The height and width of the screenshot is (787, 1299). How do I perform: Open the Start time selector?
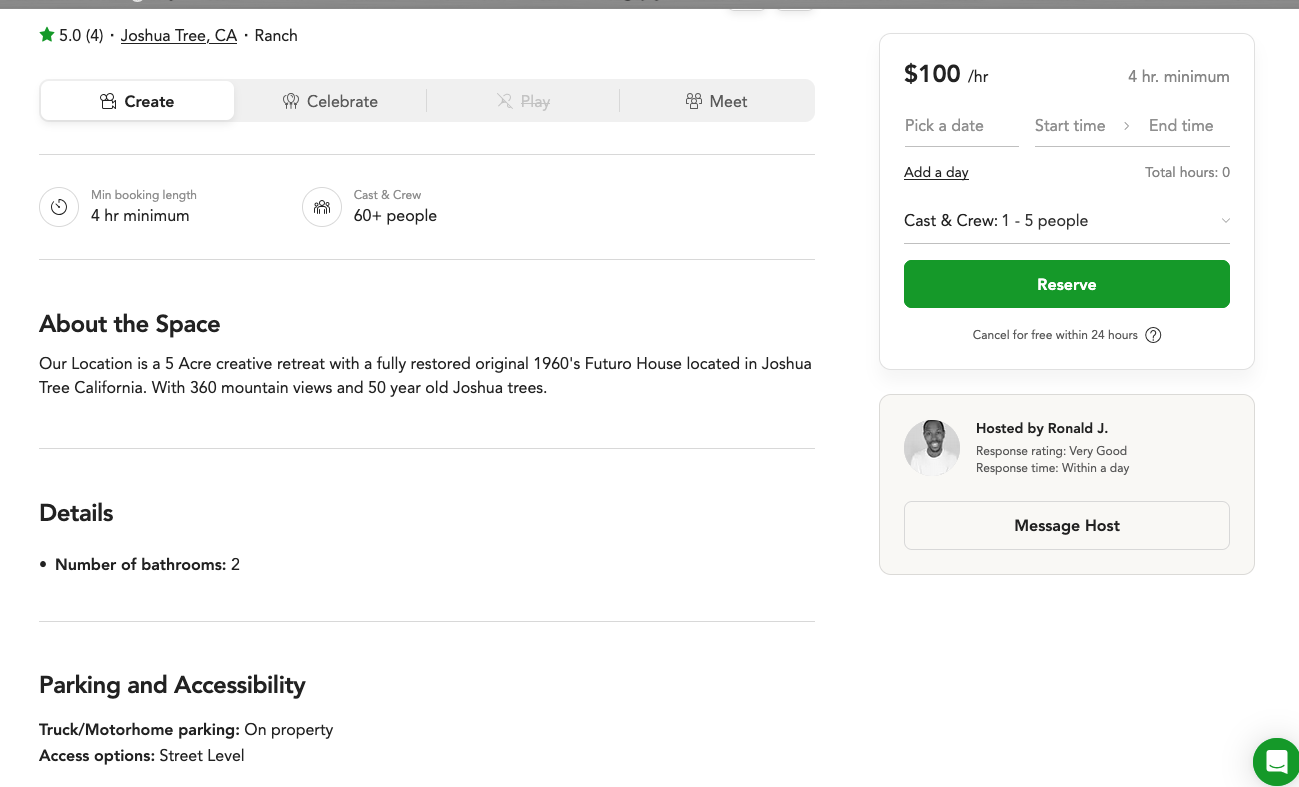1070,126
